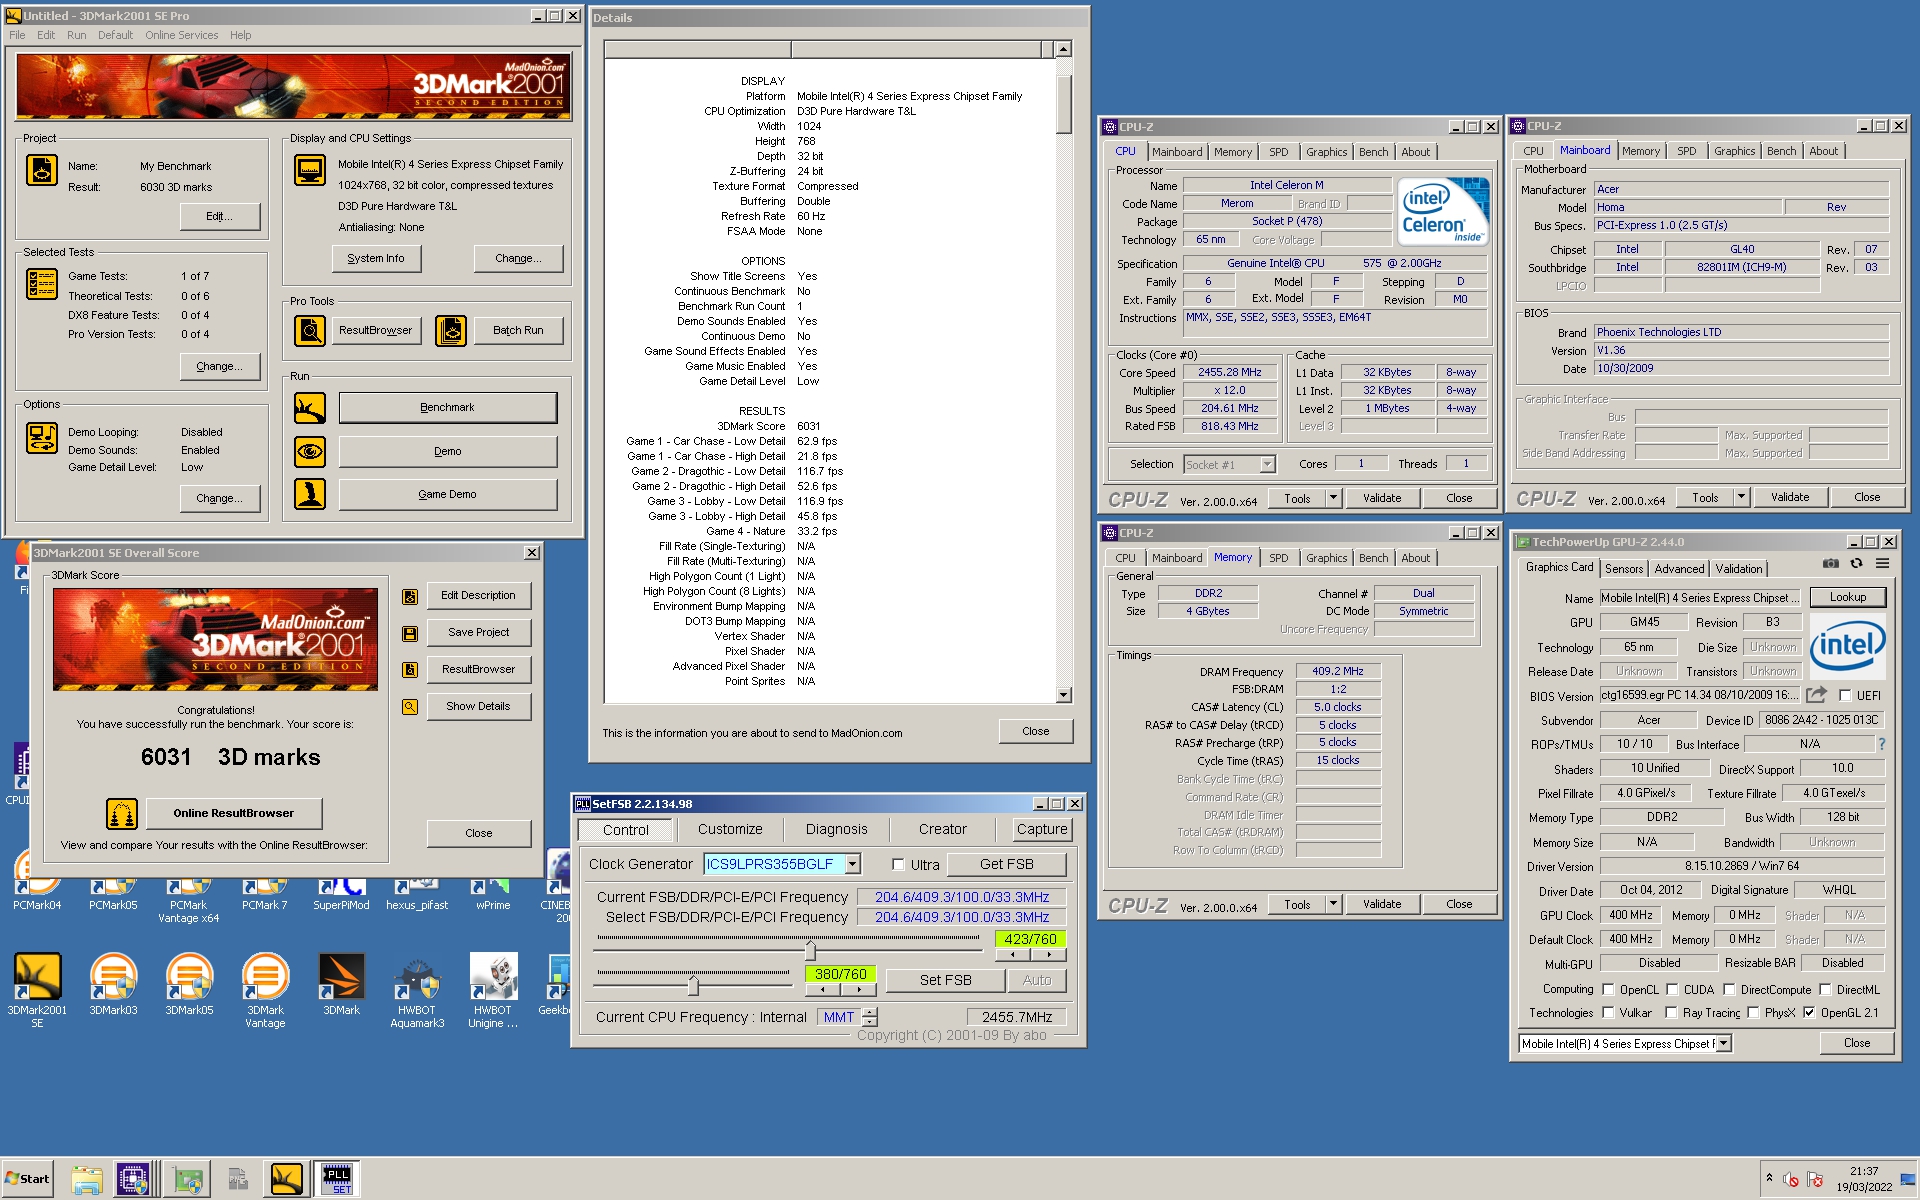
Task: Toggle the Vulkan checkbox
Action: click(1608, 1013)
